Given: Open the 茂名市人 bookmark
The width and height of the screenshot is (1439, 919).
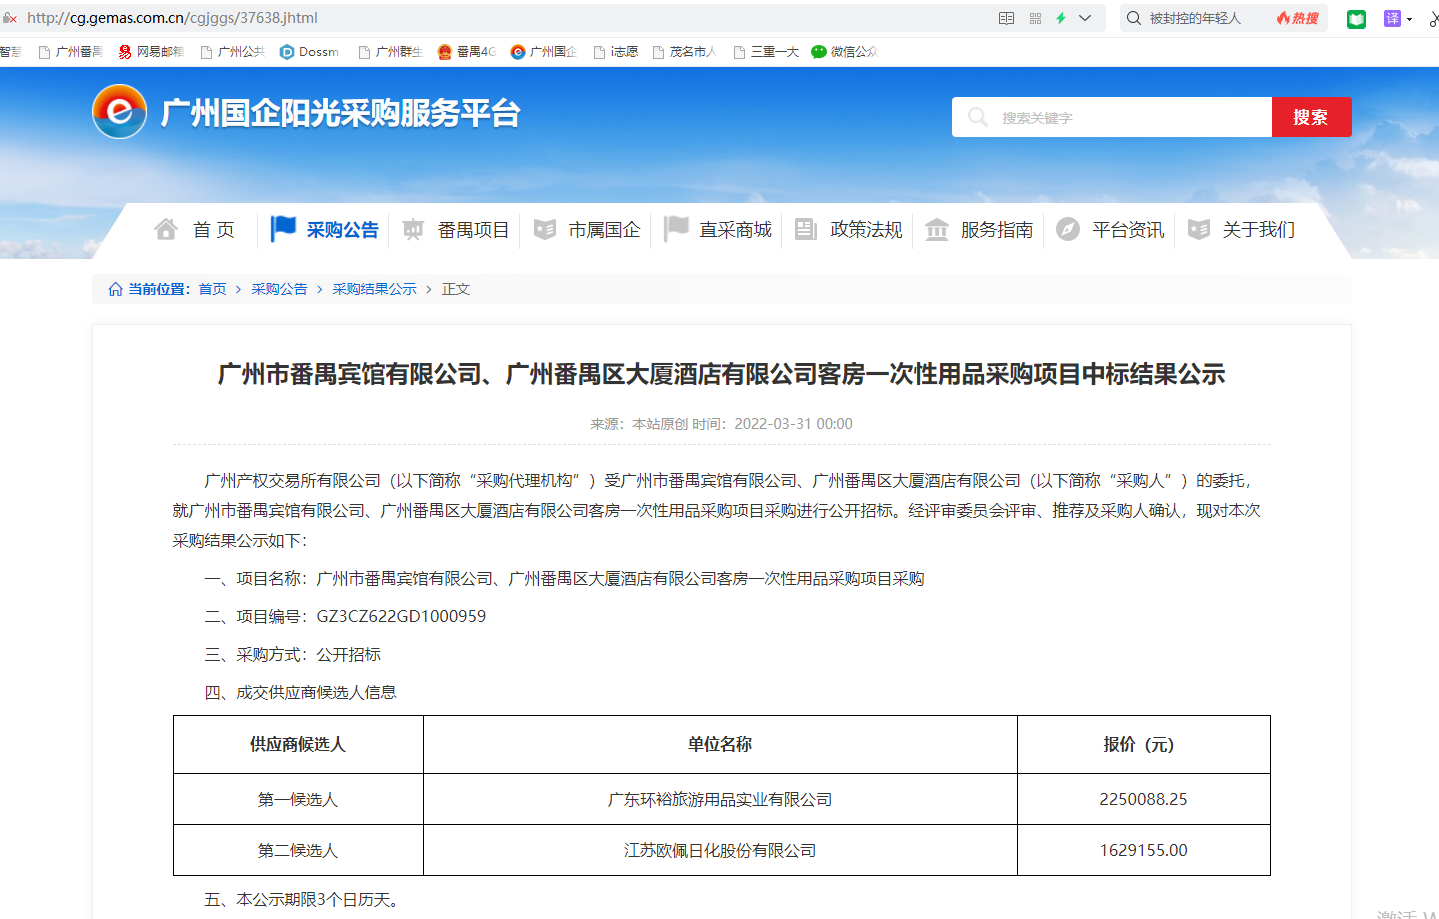Looking at the screenshot, I should coord(685,52).
